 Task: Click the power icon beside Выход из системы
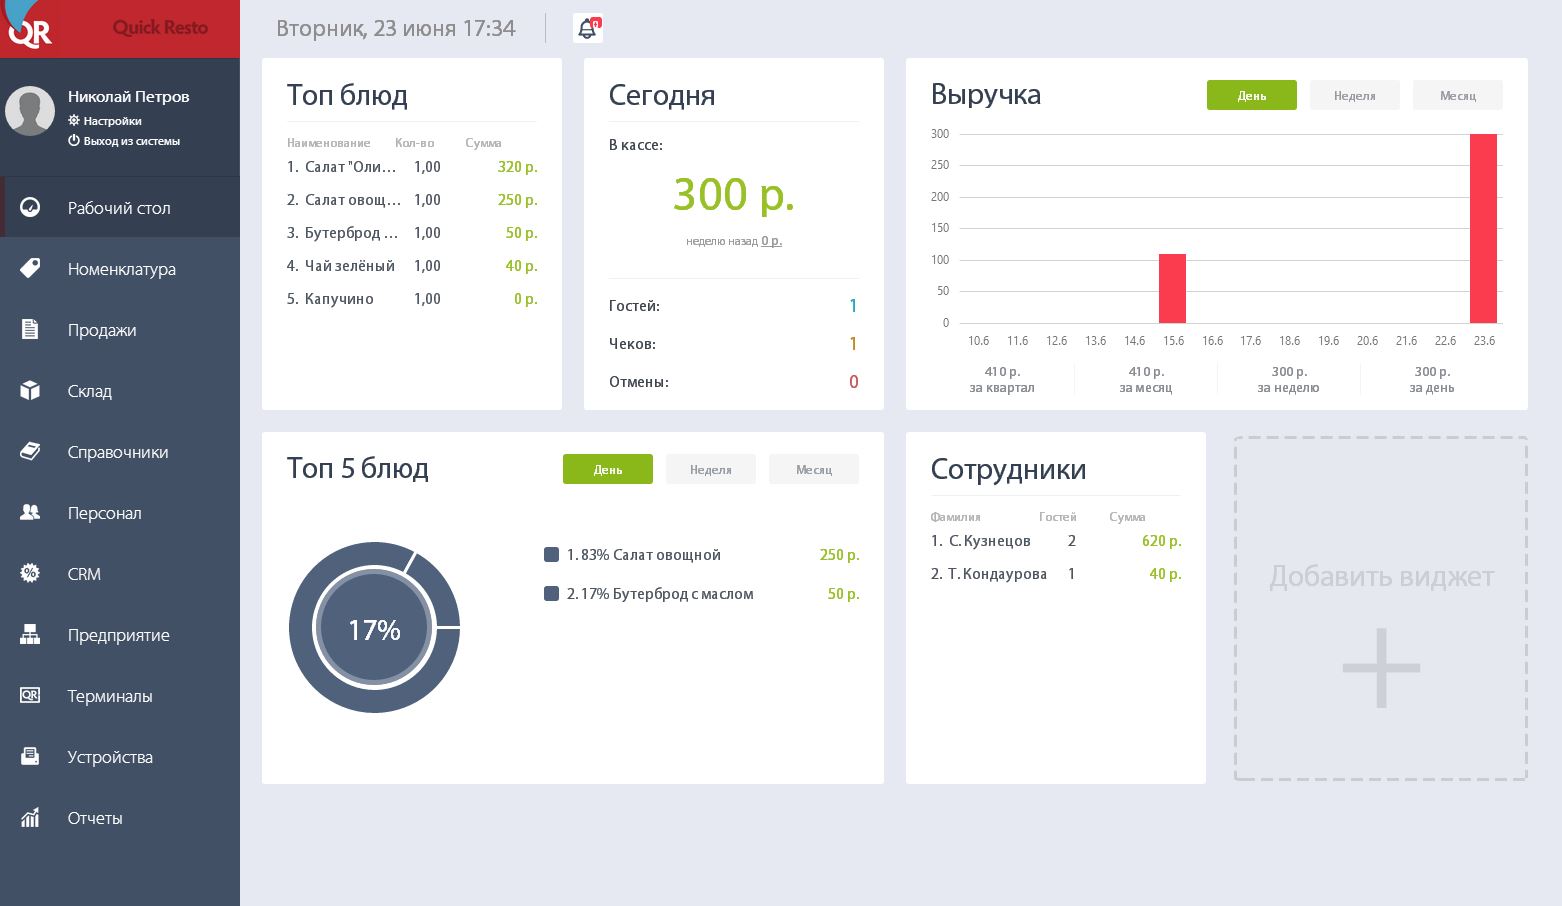tap(74, 141)
